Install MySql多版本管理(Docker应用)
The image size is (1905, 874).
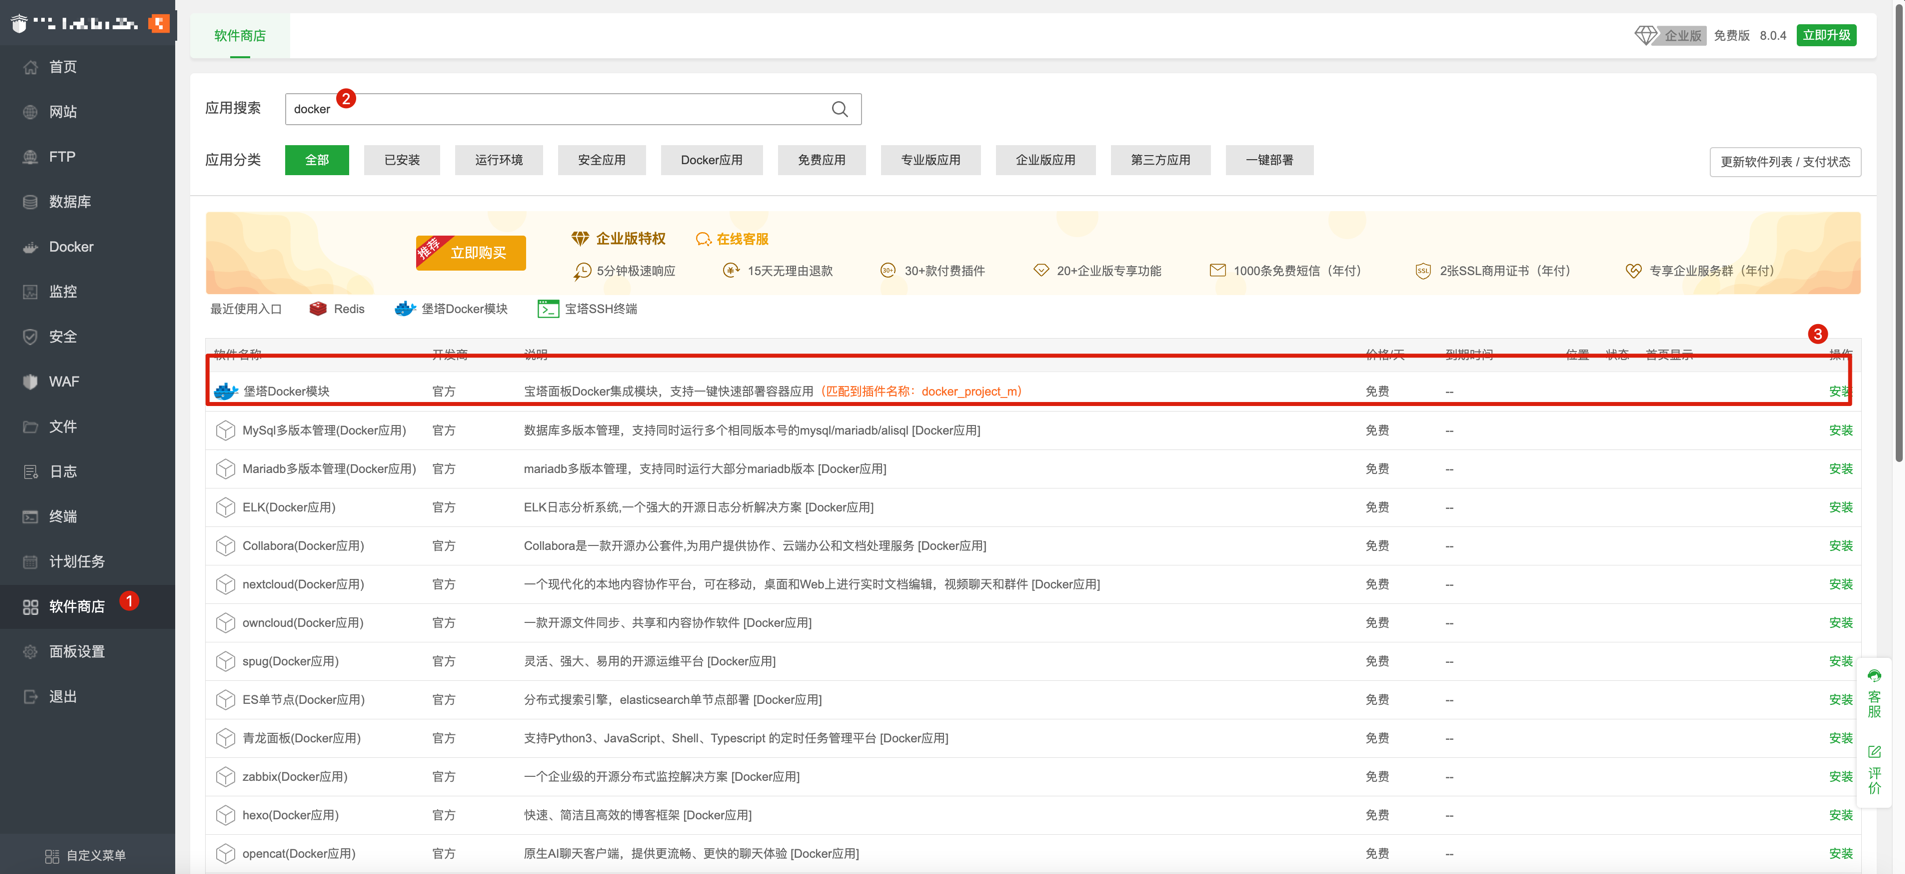pyautogui.click(x=1841, y=430)
